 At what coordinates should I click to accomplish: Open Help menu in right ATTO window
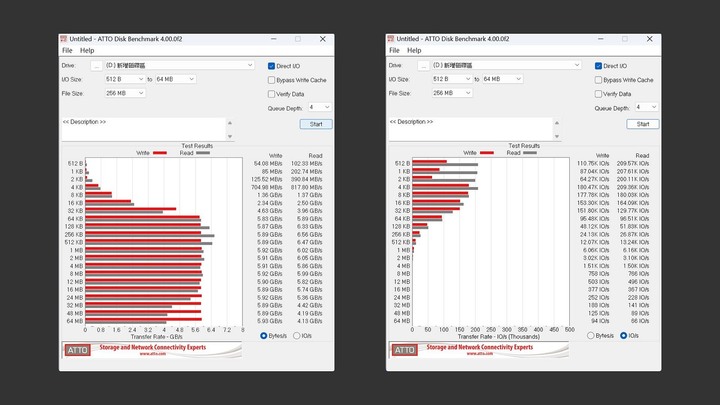tap(414, 51)
